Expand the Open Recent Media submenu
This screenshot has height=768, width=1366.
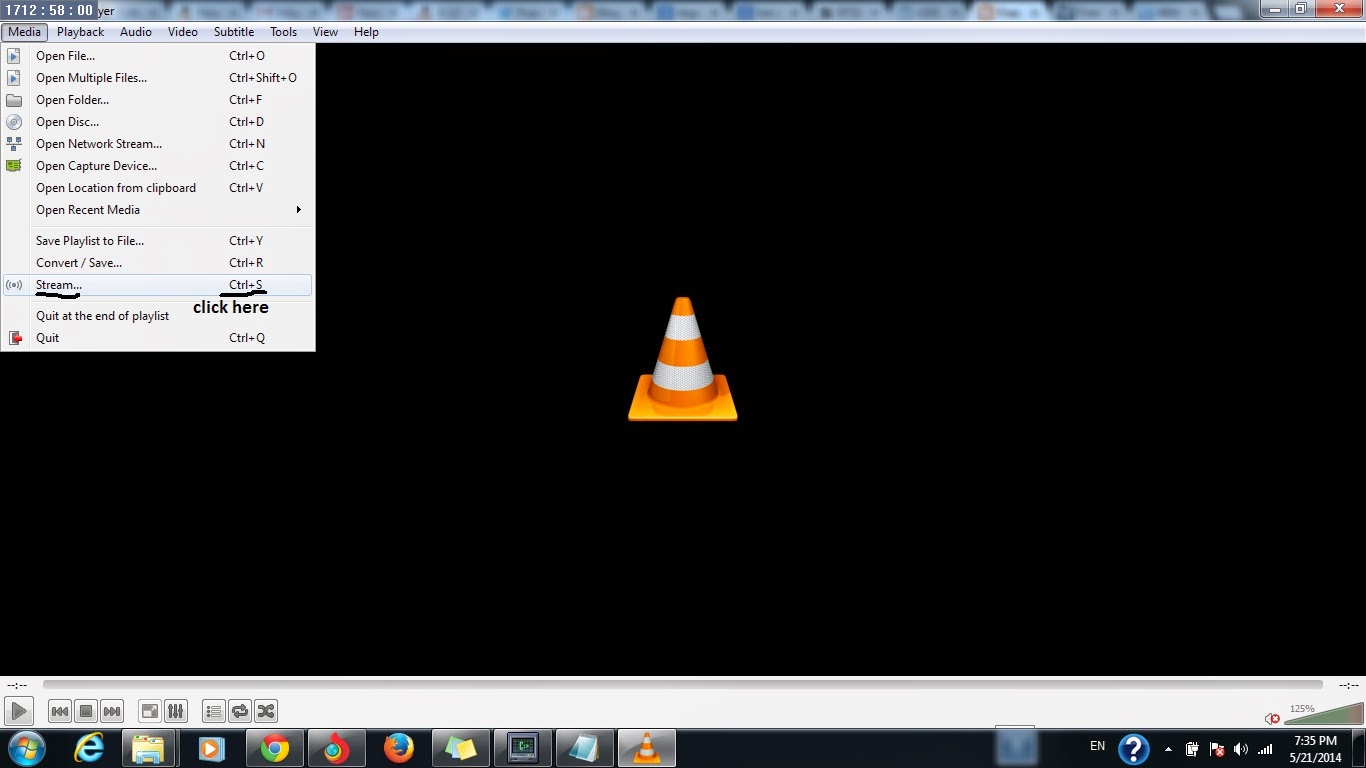(88, 210)
